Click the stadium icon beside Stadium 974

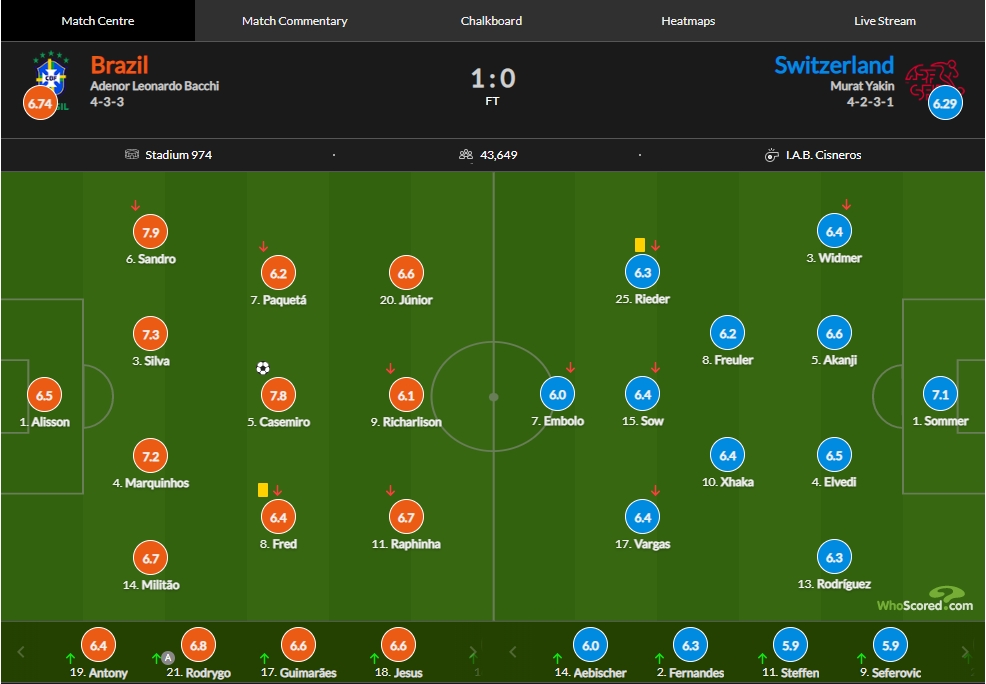[131, 154]
